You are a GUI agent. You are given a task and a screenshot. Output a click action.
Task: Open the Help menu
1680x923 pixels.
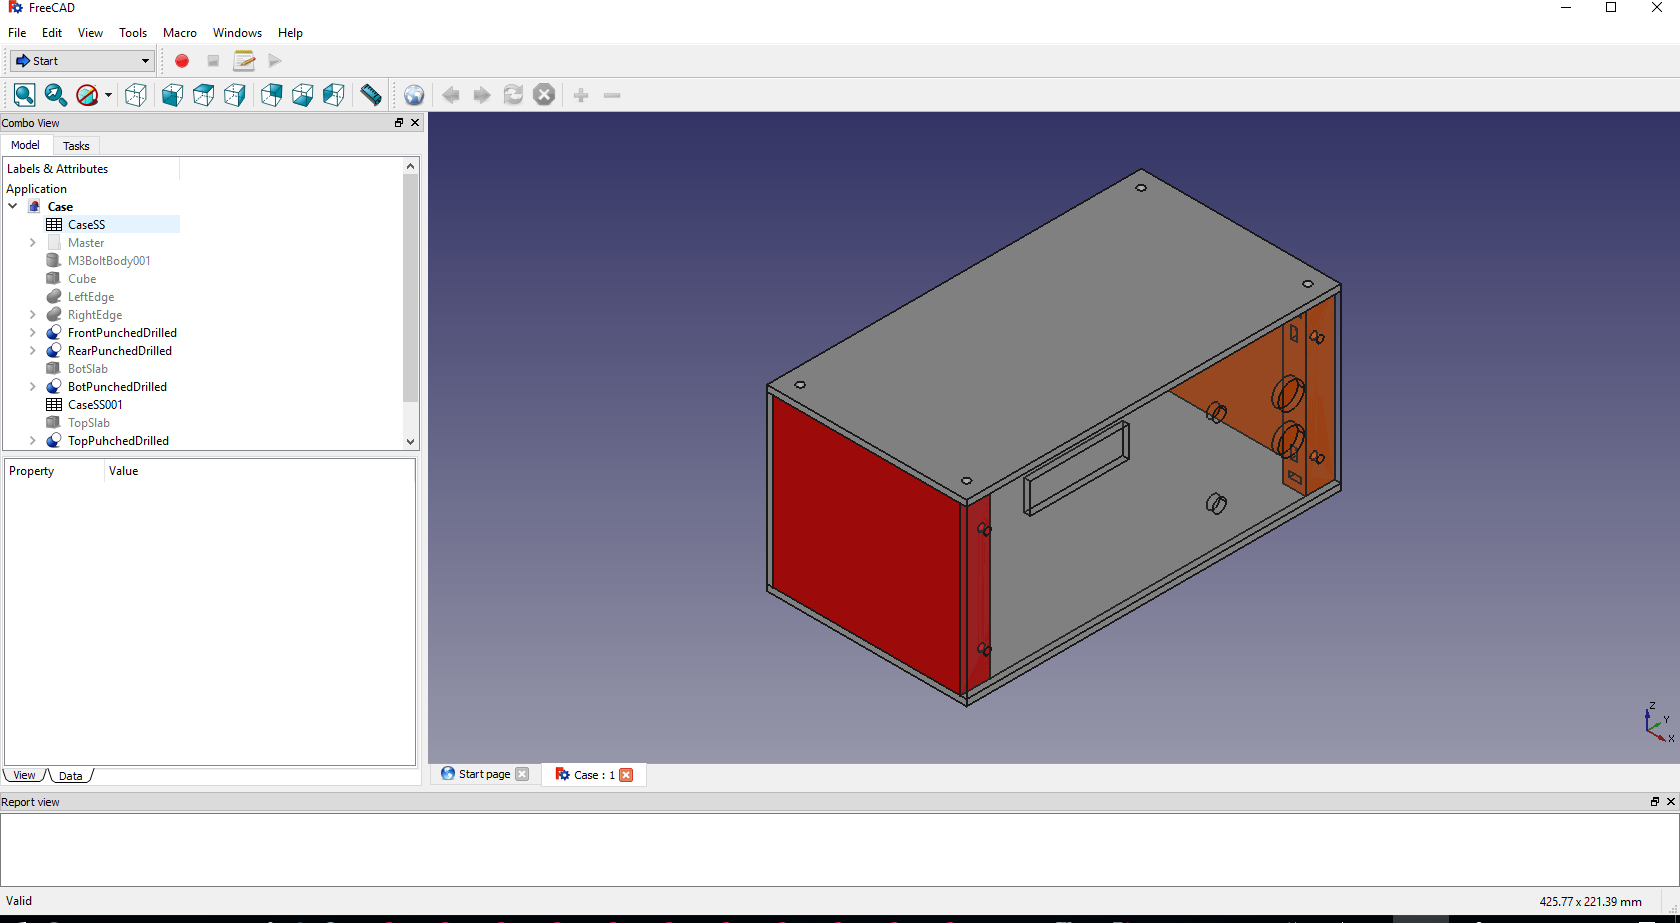290,33
